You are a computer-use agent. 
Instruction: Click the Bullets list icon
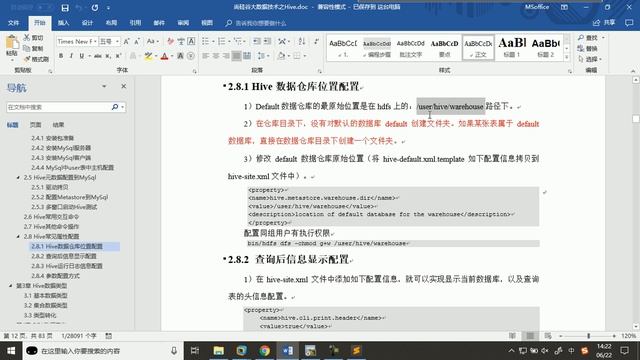[x=207, y=41]
